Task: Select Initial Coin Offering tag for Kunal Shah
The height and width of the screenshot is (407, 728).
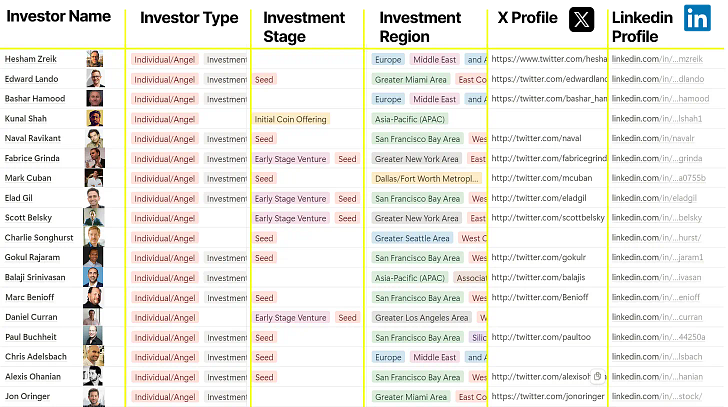Action: tap(291, 119)
